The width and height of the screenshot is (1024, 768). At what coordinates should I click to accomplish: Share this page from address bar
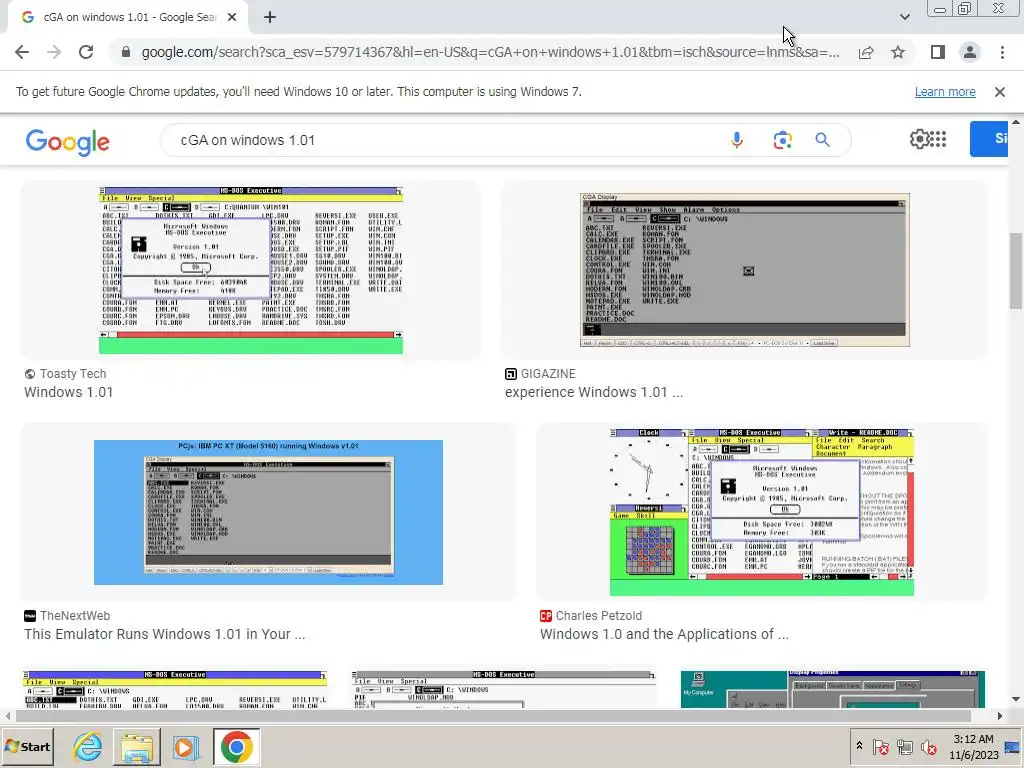(x=866, y=52)
